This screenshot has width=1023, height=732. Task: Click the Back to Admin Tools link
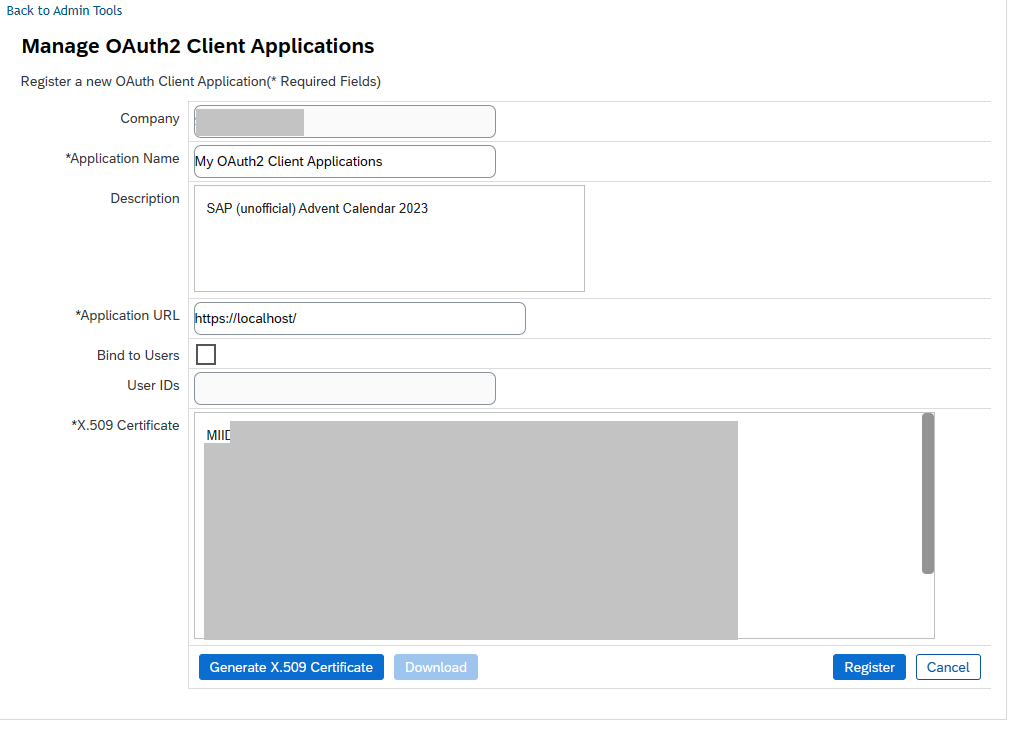[x=65, y=11]
